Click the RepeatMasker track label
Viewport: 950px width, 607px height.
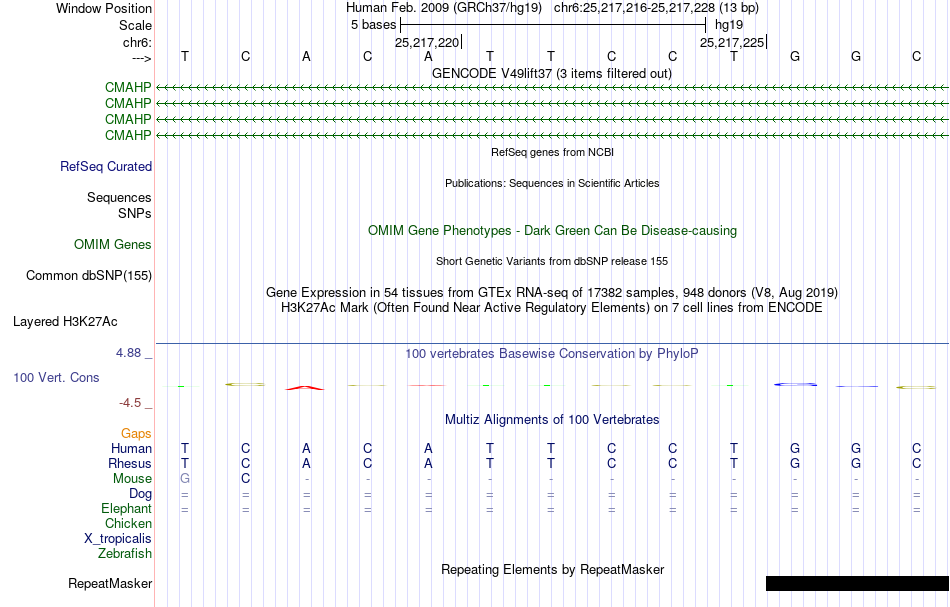110,583
